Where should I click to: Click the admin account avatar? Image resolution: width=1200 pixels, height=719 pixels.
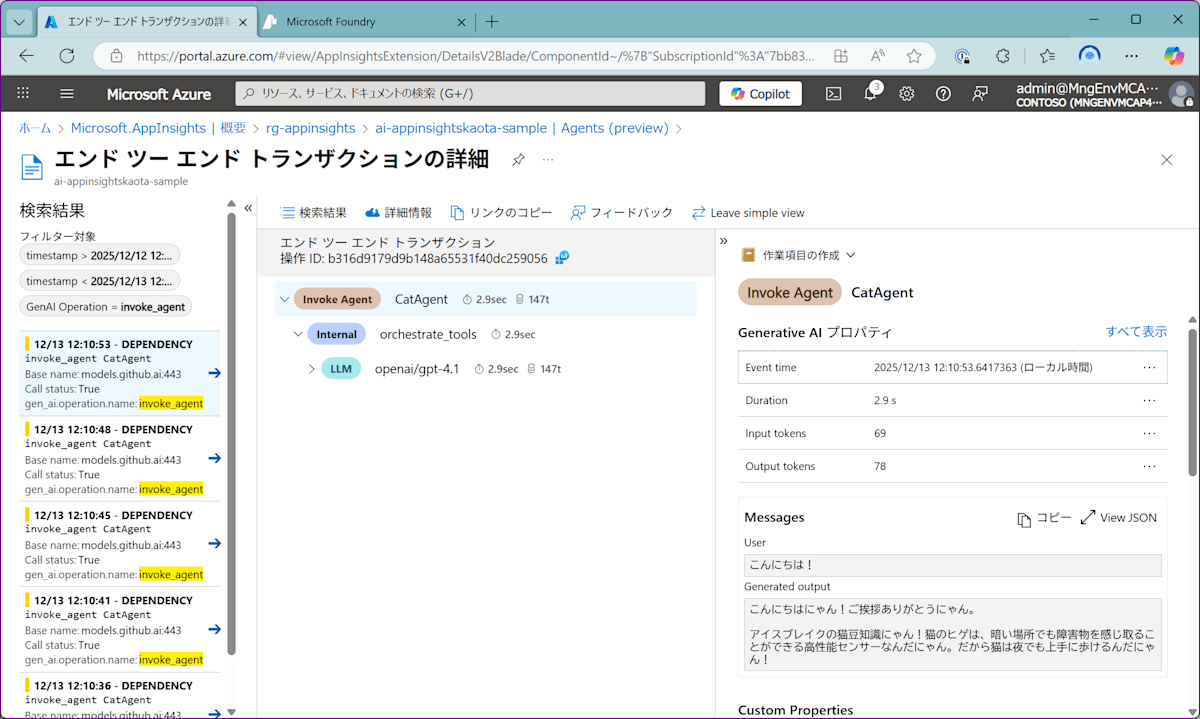(x=1181, y=94)
